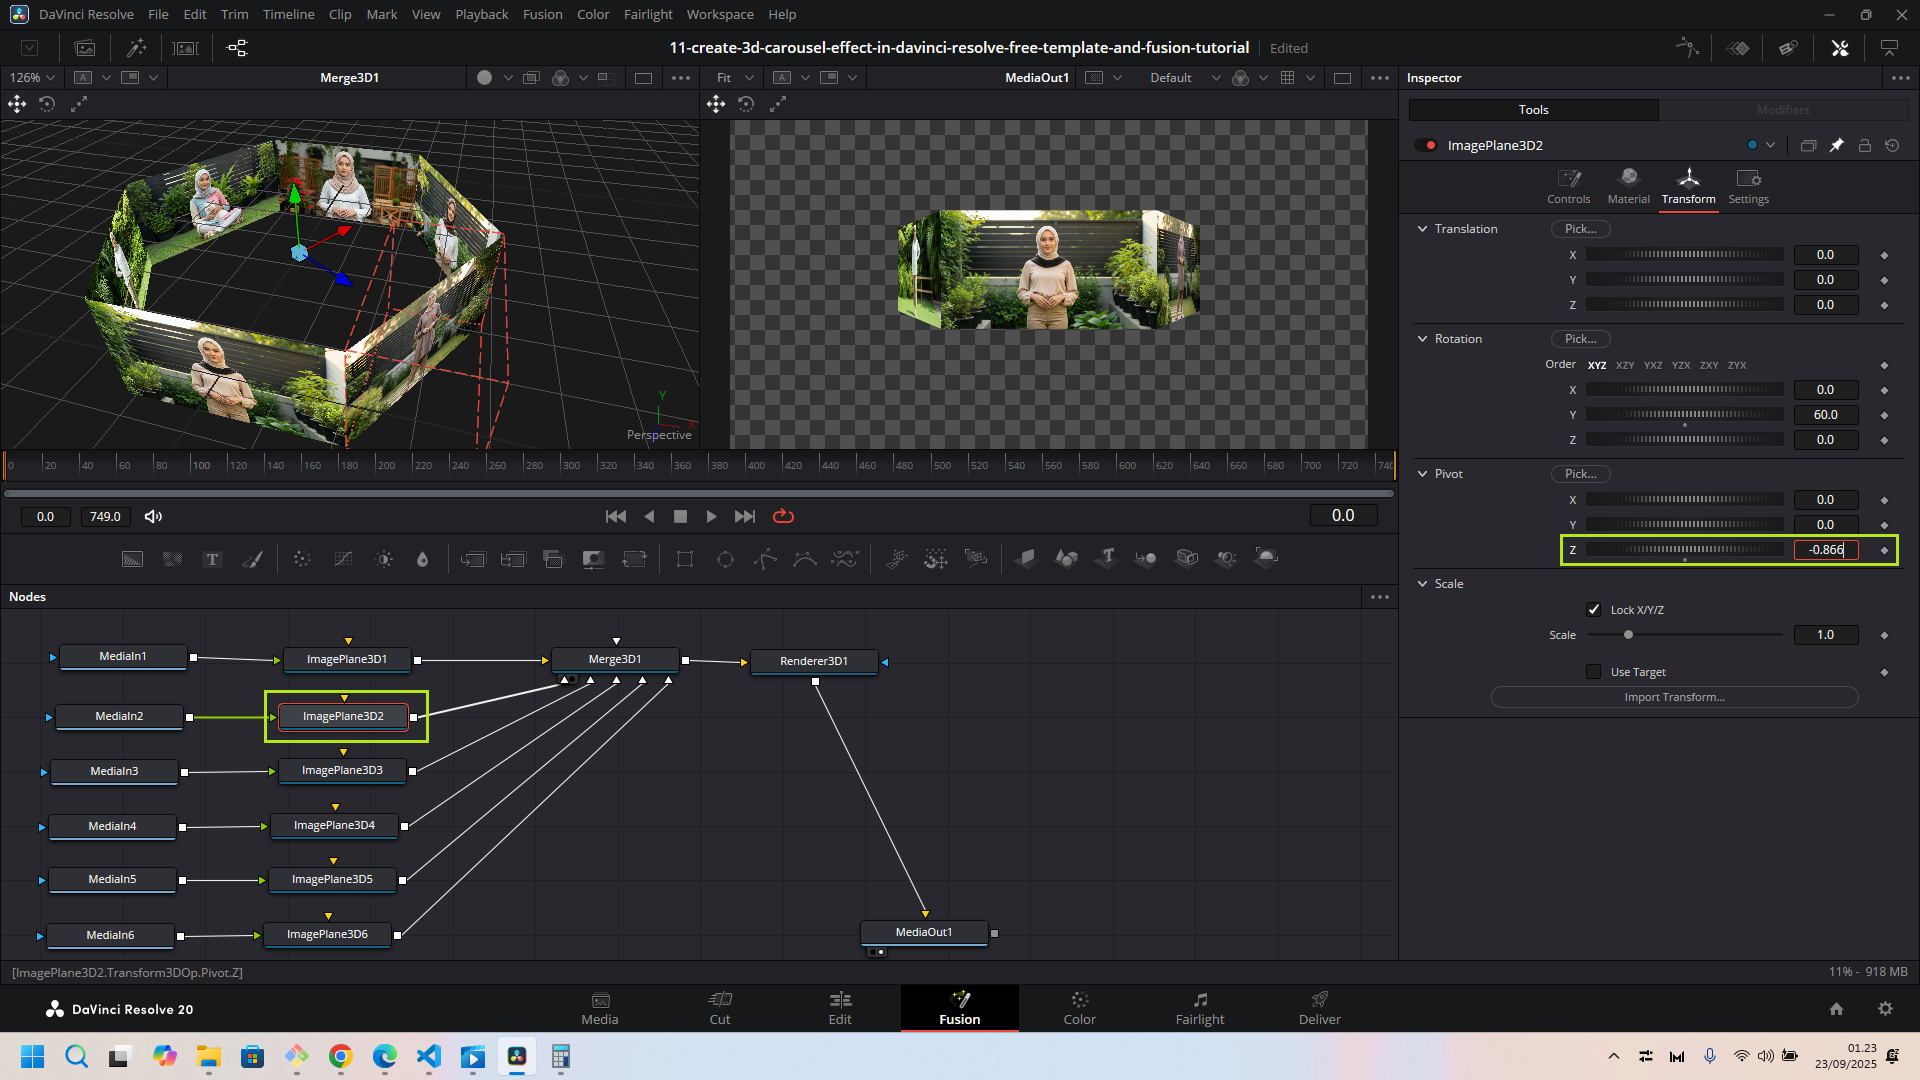Pin the ImagePlane3D2 inspector controls
This screenshot has width=1920, height=1080.
pyautogui.click(x=1836, y=145)
